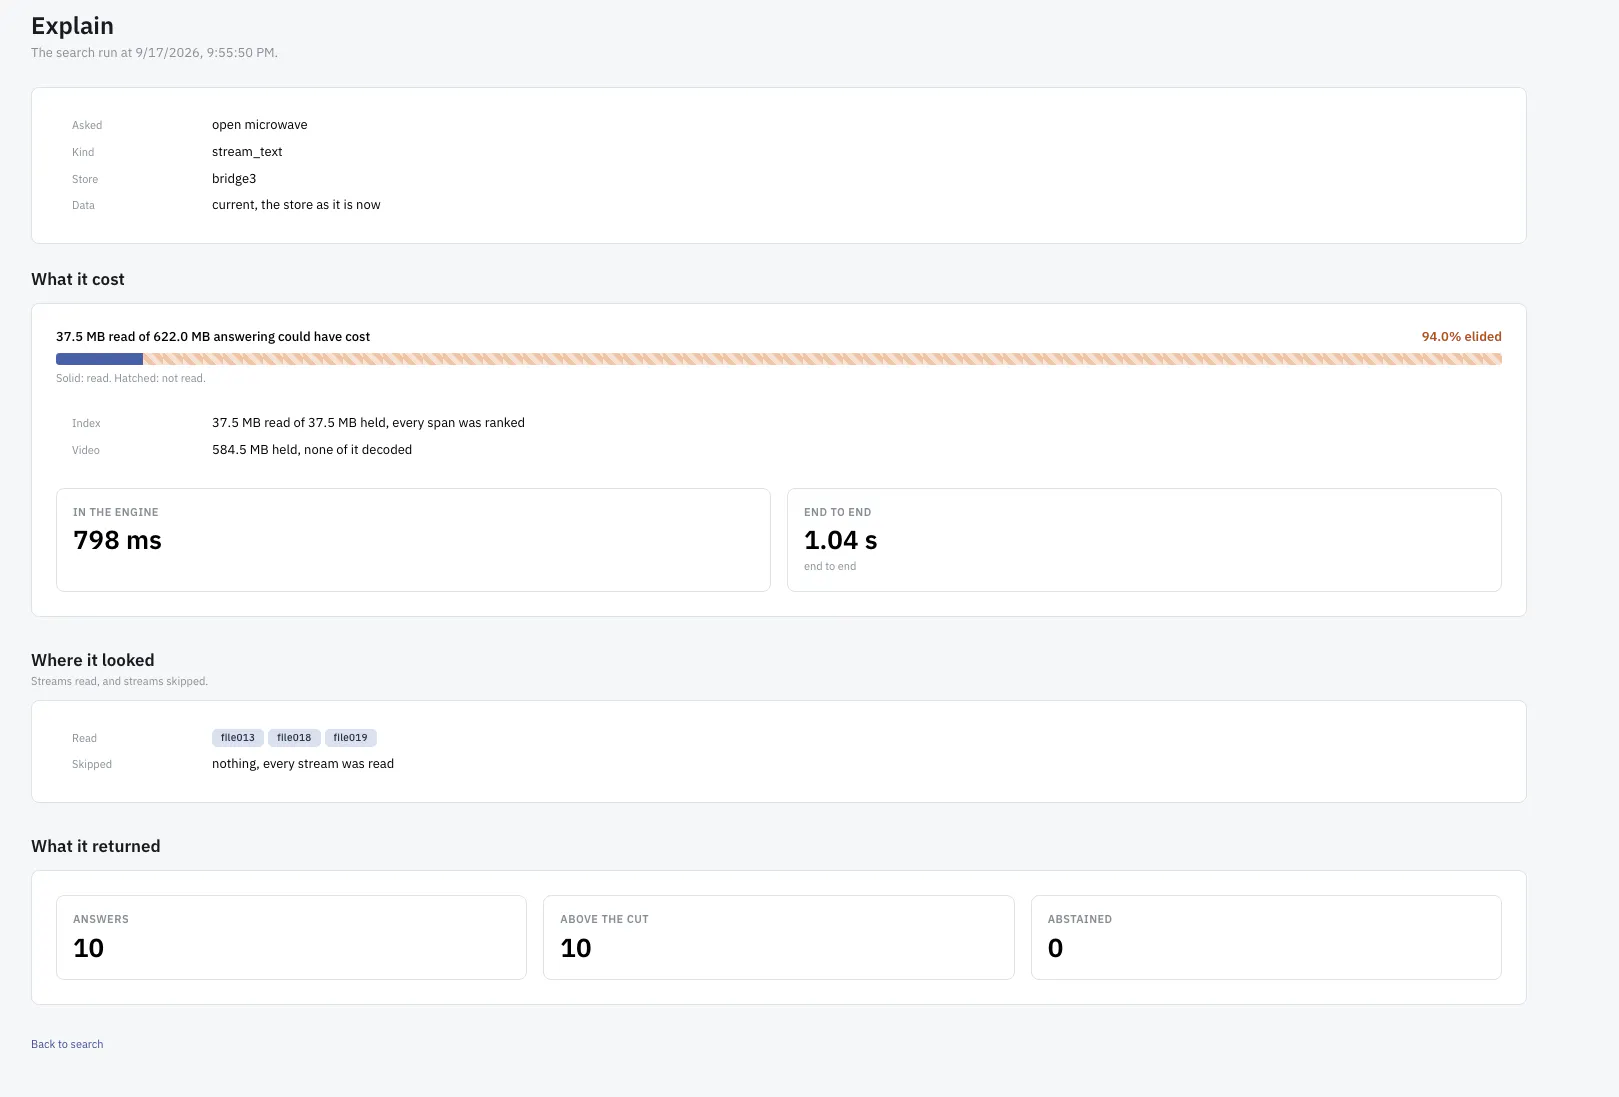Click 'Streams read, and streams skipped.' subtitle

pyautogui.click(x=119, y=682)
